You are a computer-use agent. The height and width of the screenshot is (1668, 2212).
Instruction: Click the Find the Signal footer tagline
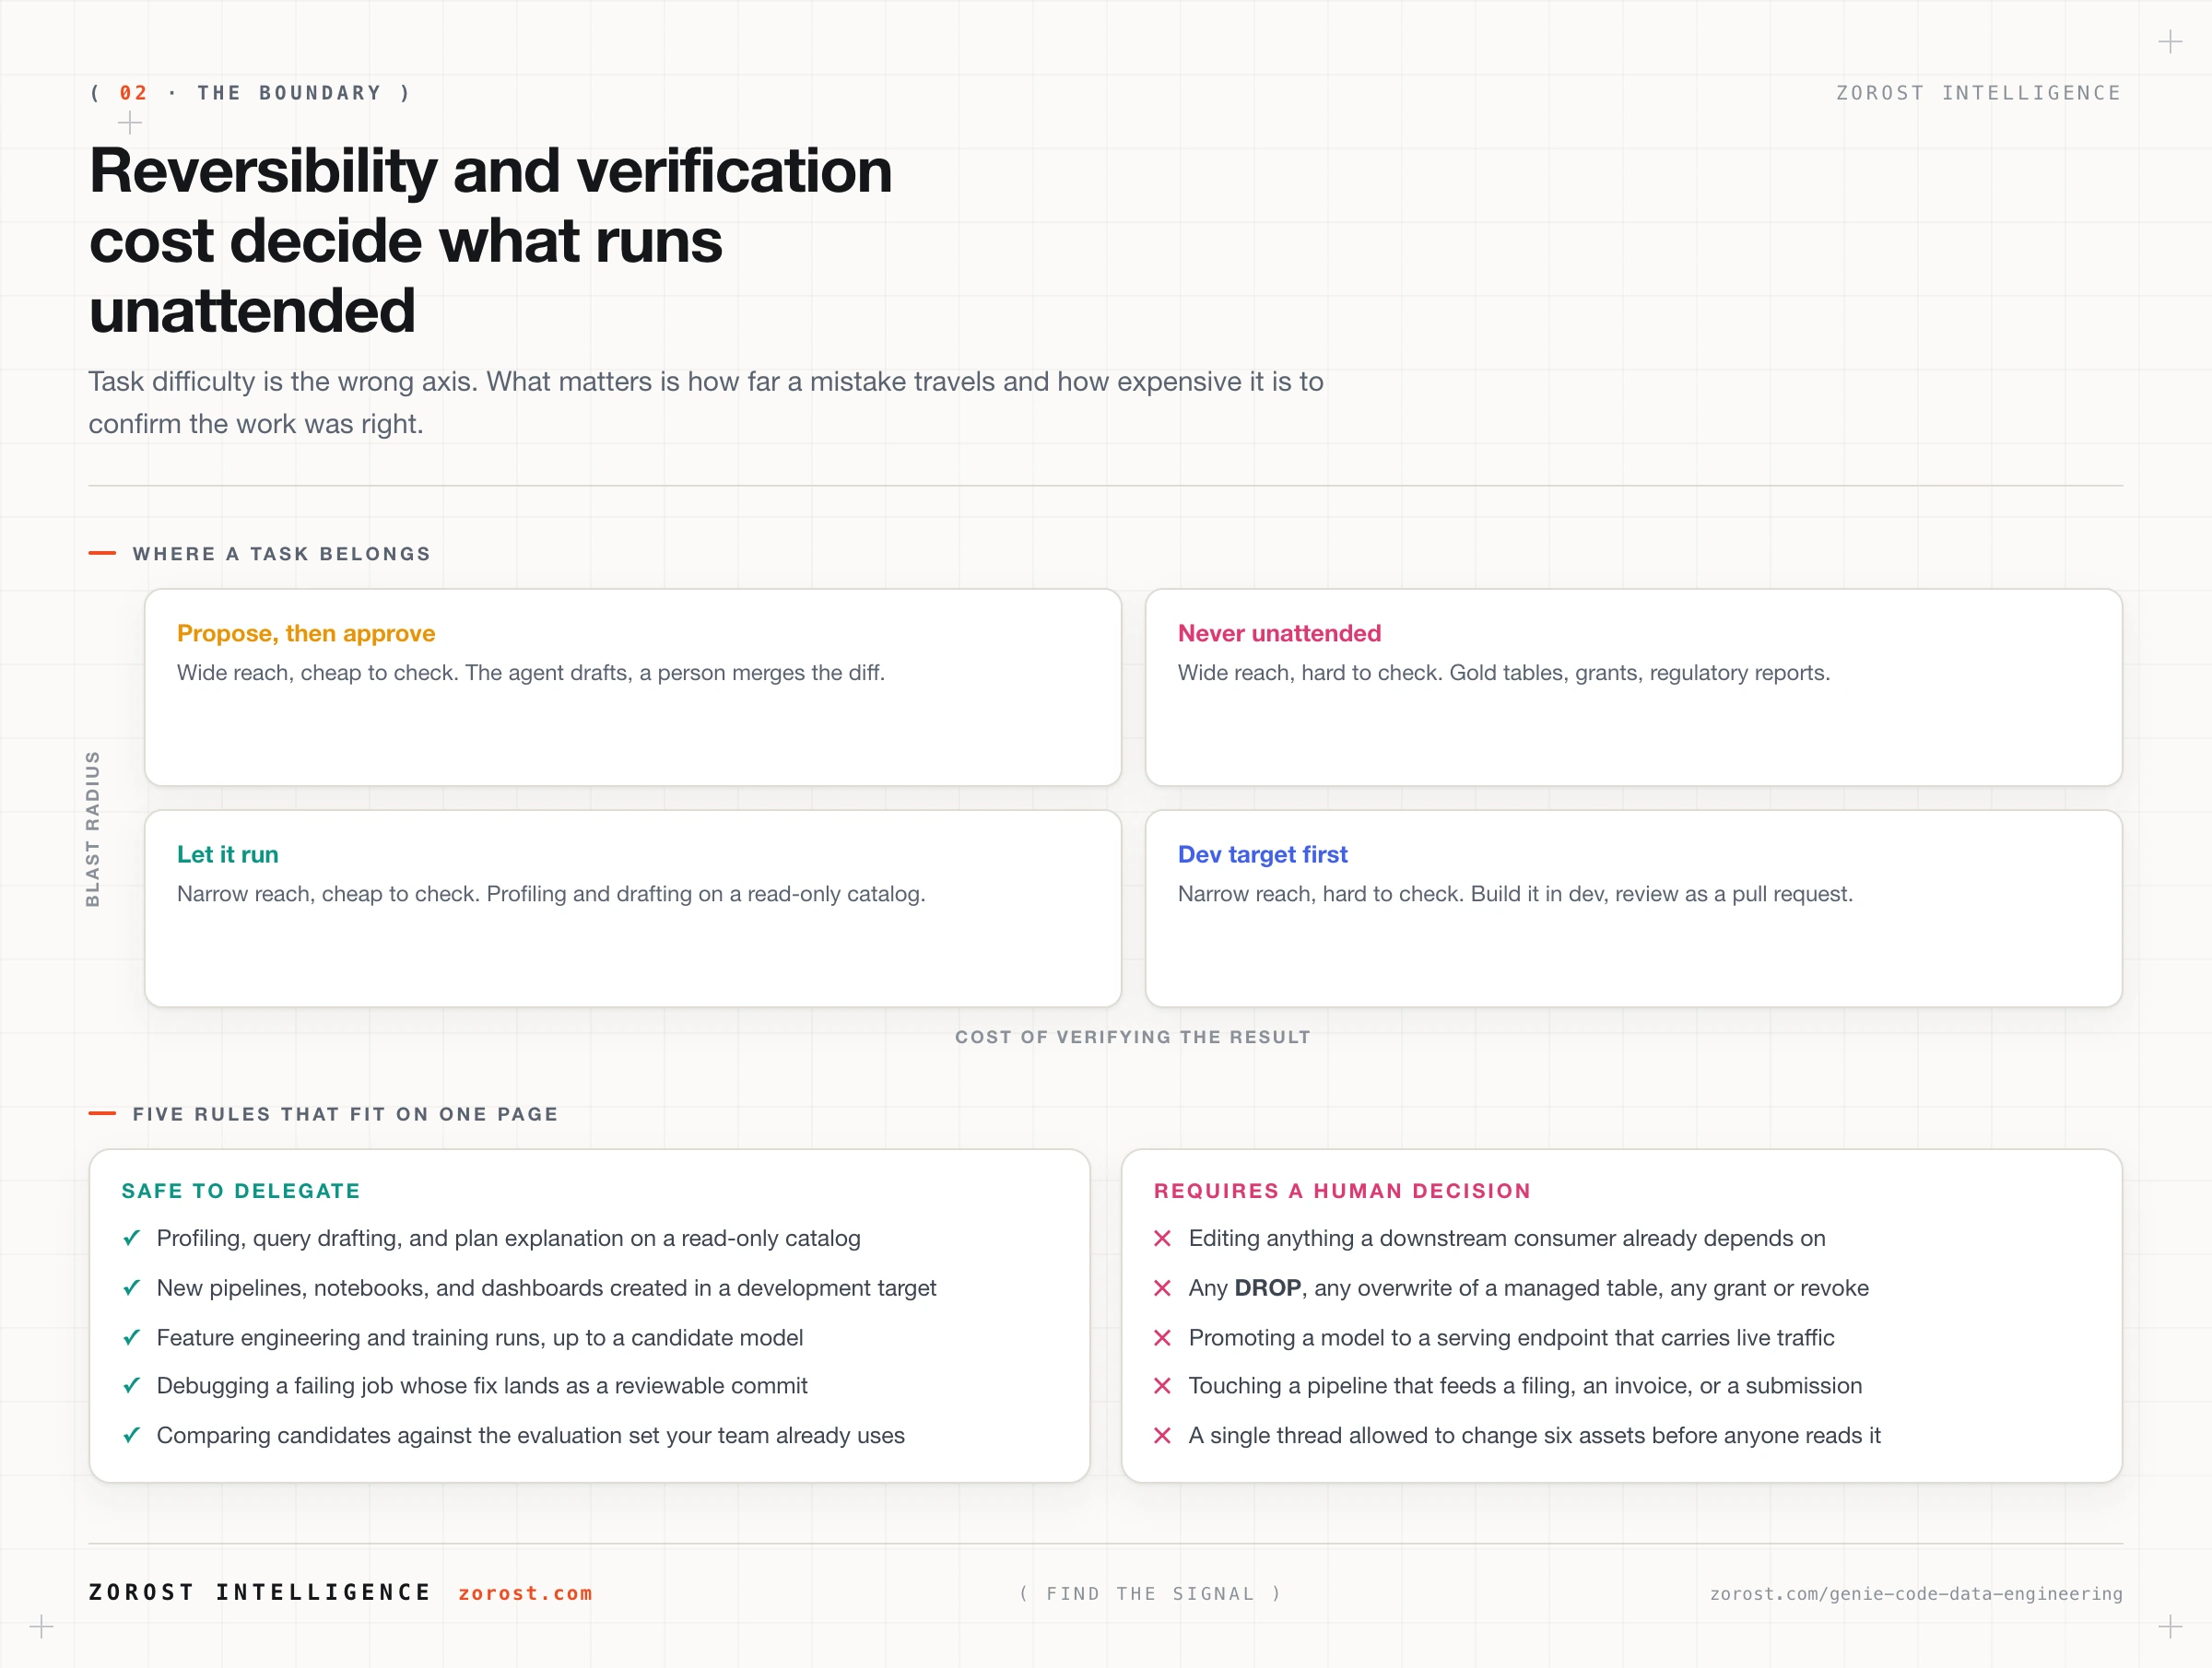[x=1150, y=1593]
